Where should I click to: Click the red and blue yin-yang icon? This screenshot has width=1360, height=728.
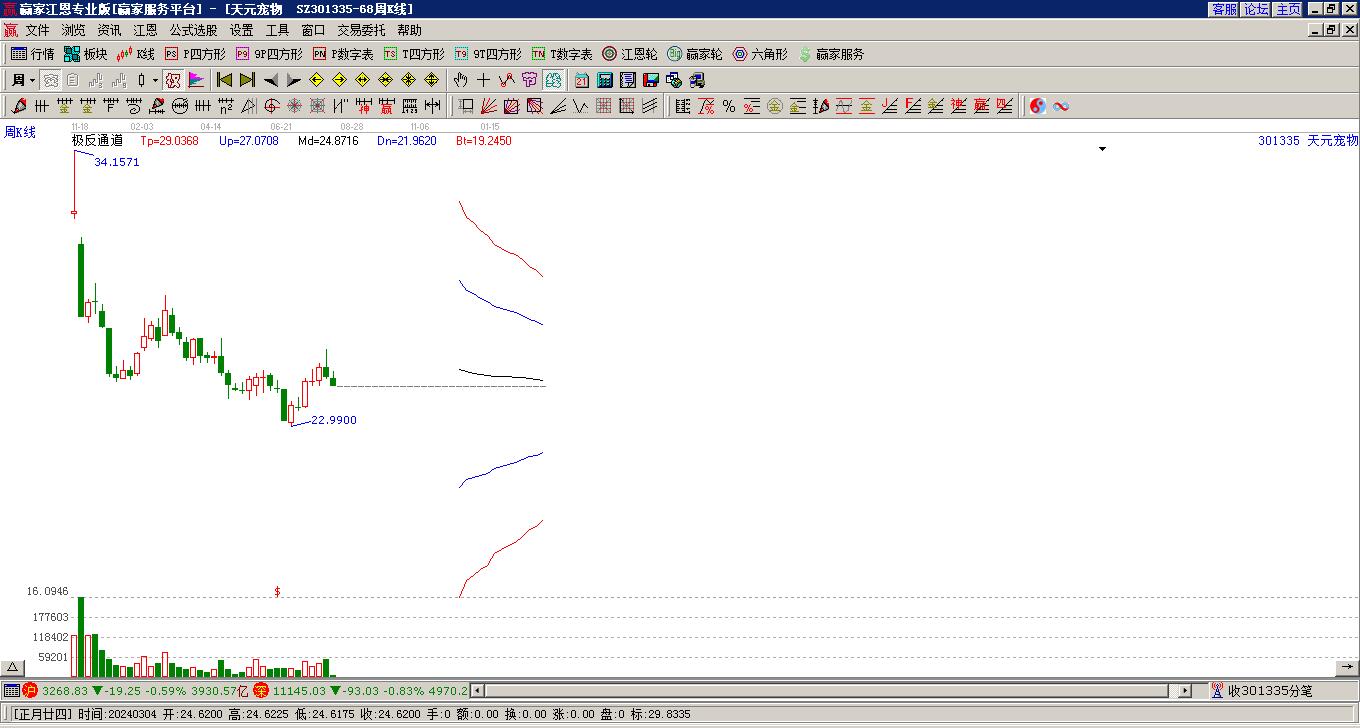coord(1037,106)
